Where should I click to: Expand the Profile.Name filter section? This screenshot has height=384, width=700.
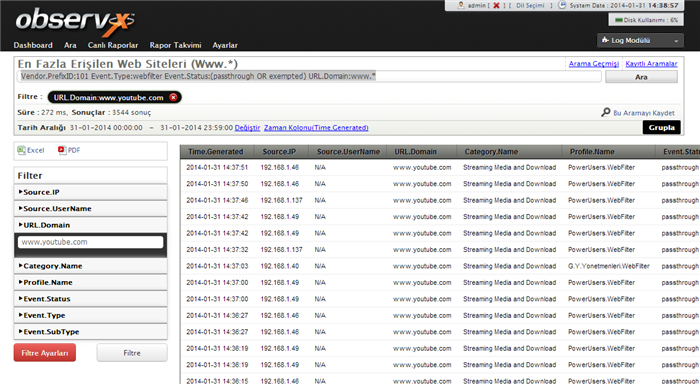[91, 282]
